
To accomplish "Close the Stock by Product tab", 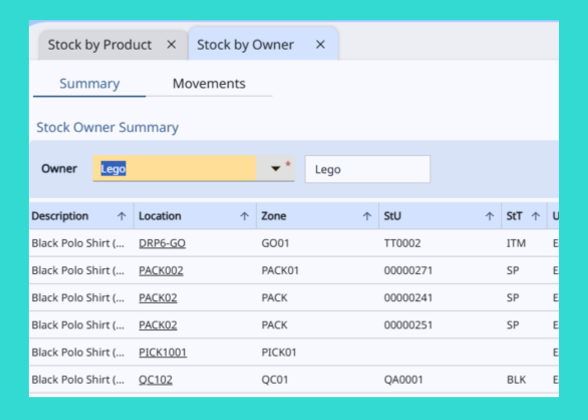I will coord(171,45).
